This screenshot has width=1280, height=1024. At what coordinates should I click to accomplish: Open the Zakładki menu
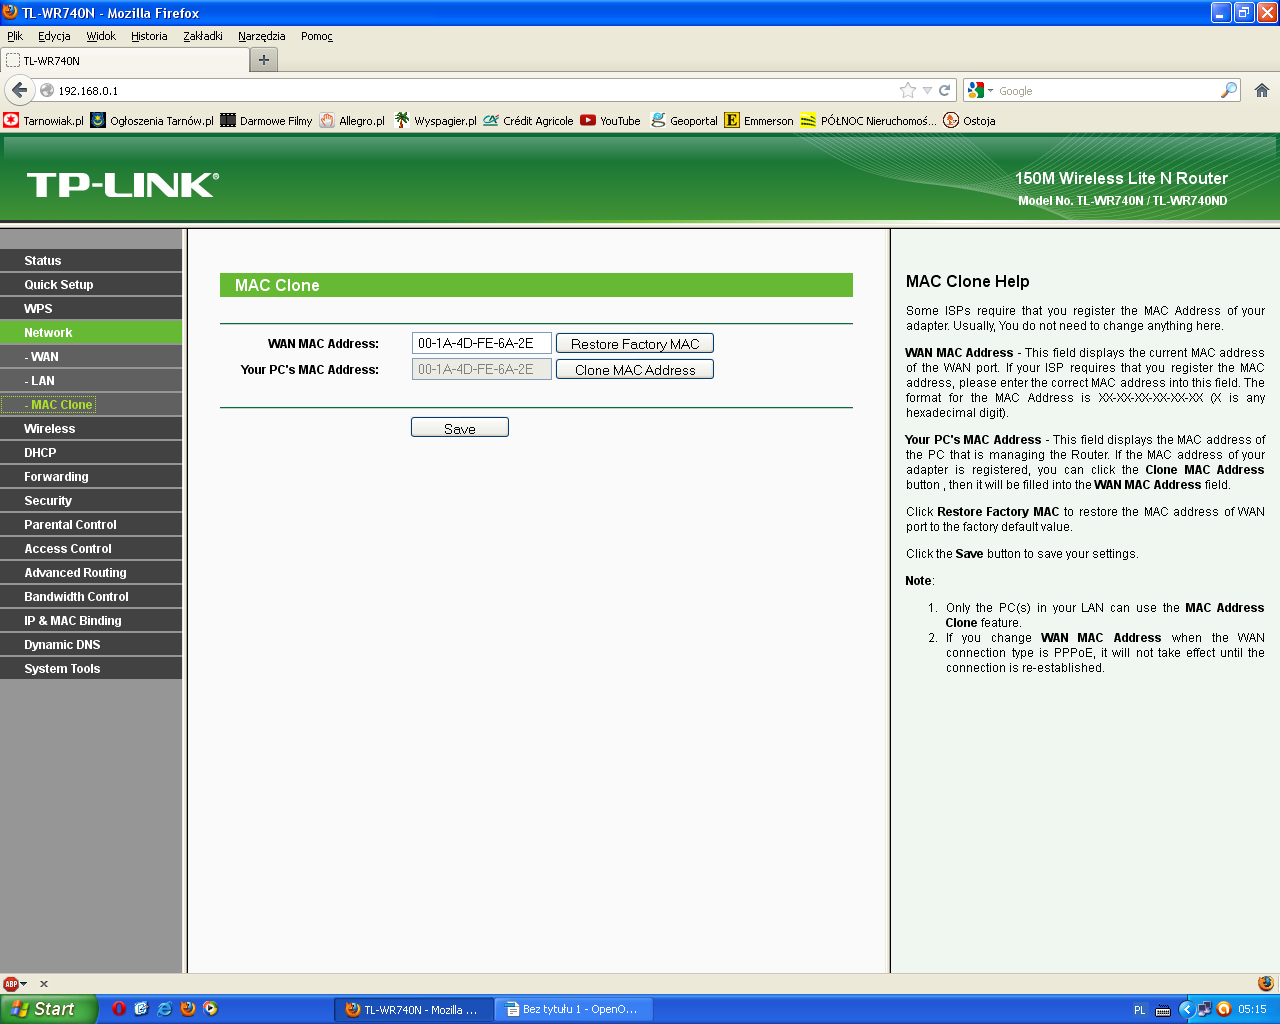click(x=203, y=36)
